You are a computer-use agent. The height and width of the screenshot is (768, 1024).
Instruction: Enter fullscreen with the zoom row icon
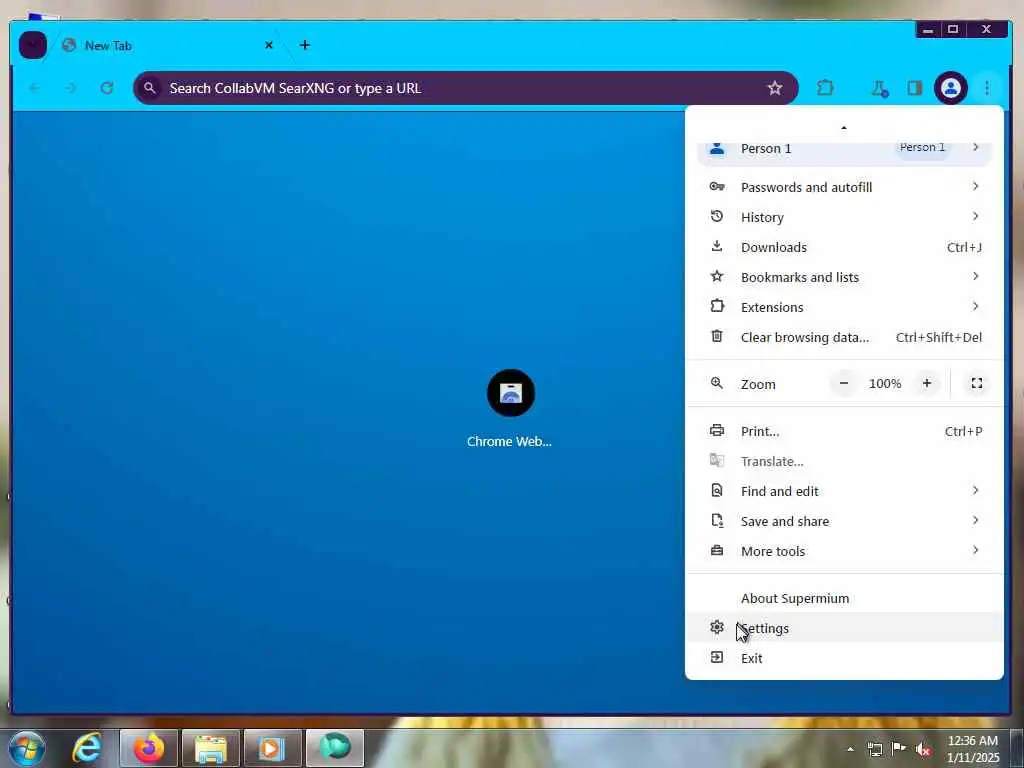tap(976, 383)
